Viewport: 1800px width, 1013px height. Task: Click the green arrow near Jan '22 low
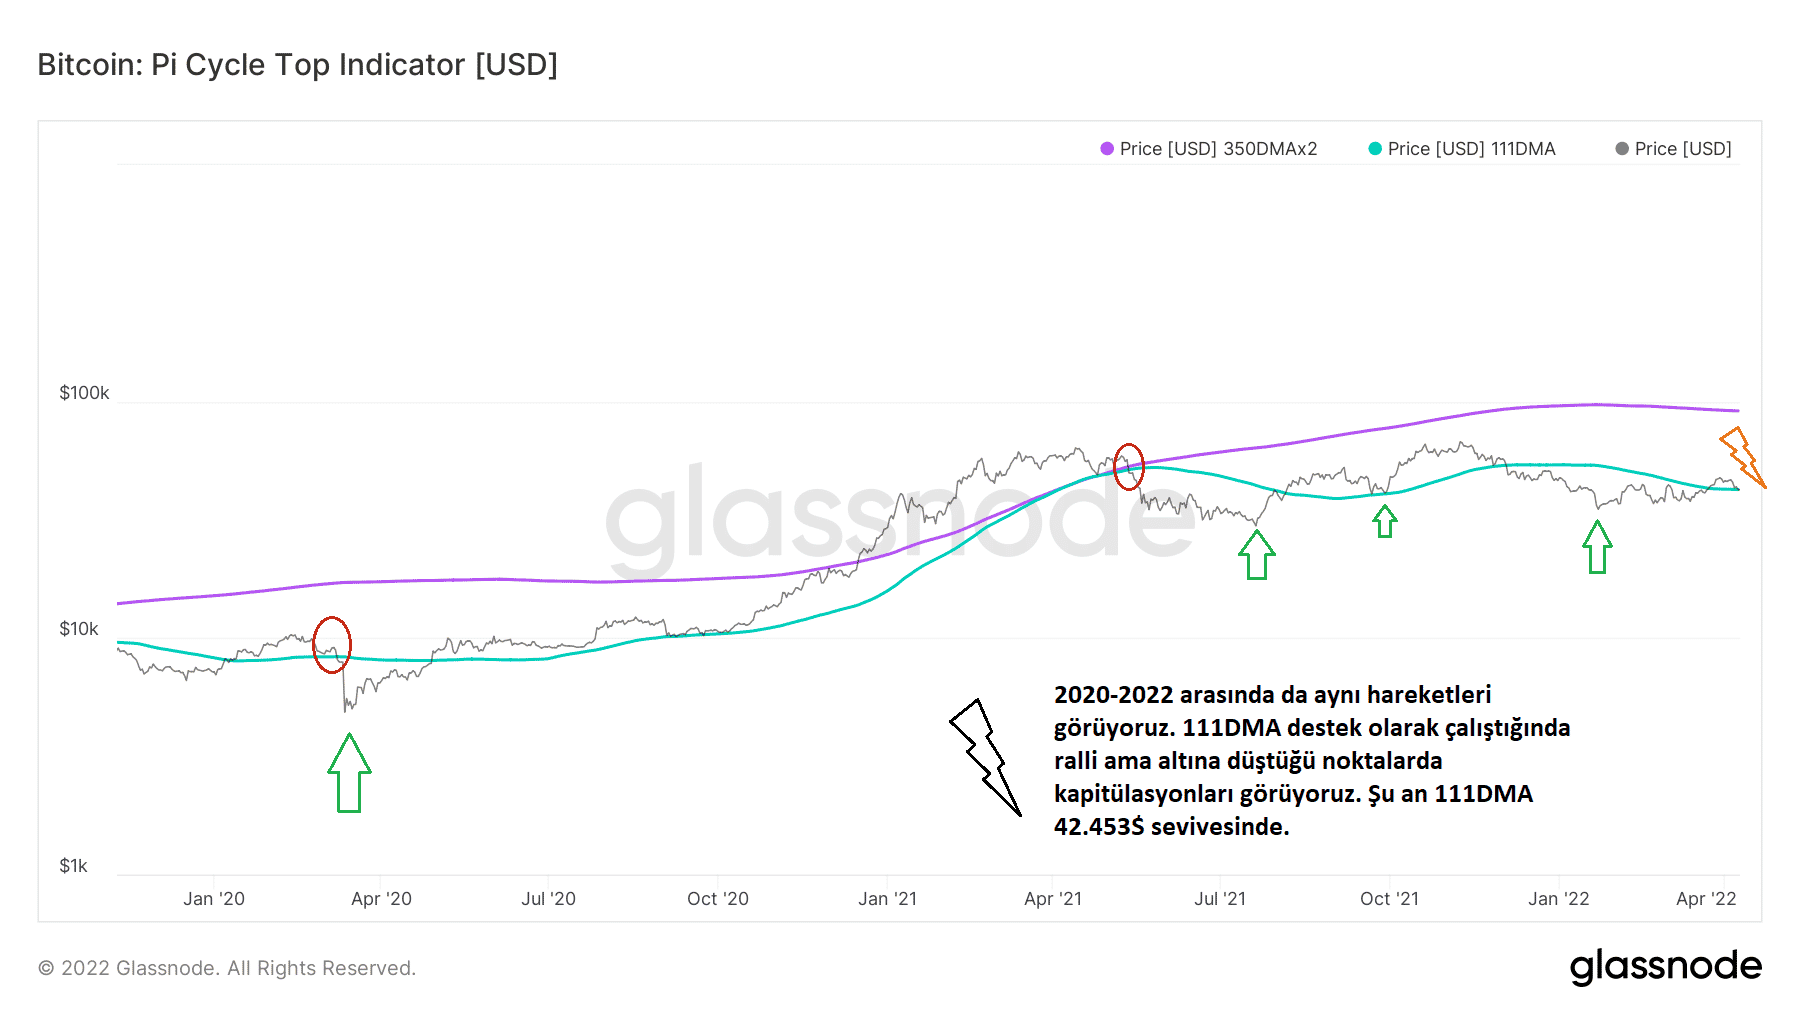[x=1597, y=547]
